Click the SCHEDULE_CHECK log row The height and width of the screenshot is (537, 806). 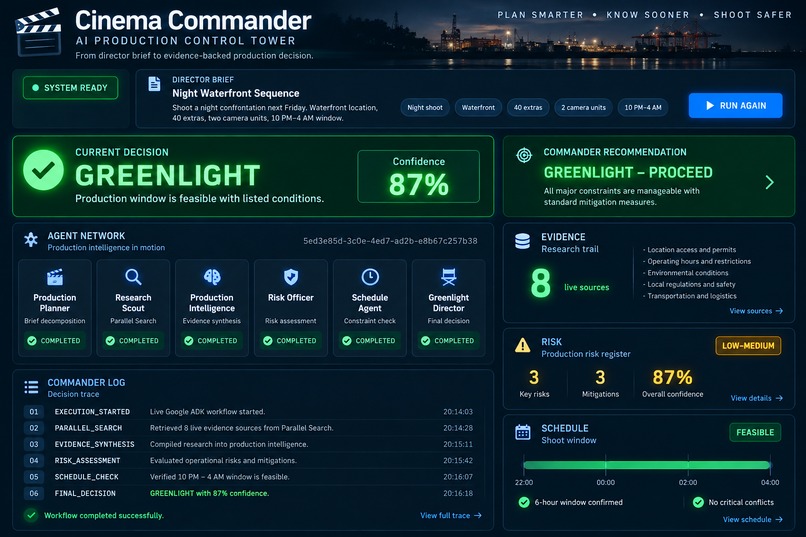248,477
